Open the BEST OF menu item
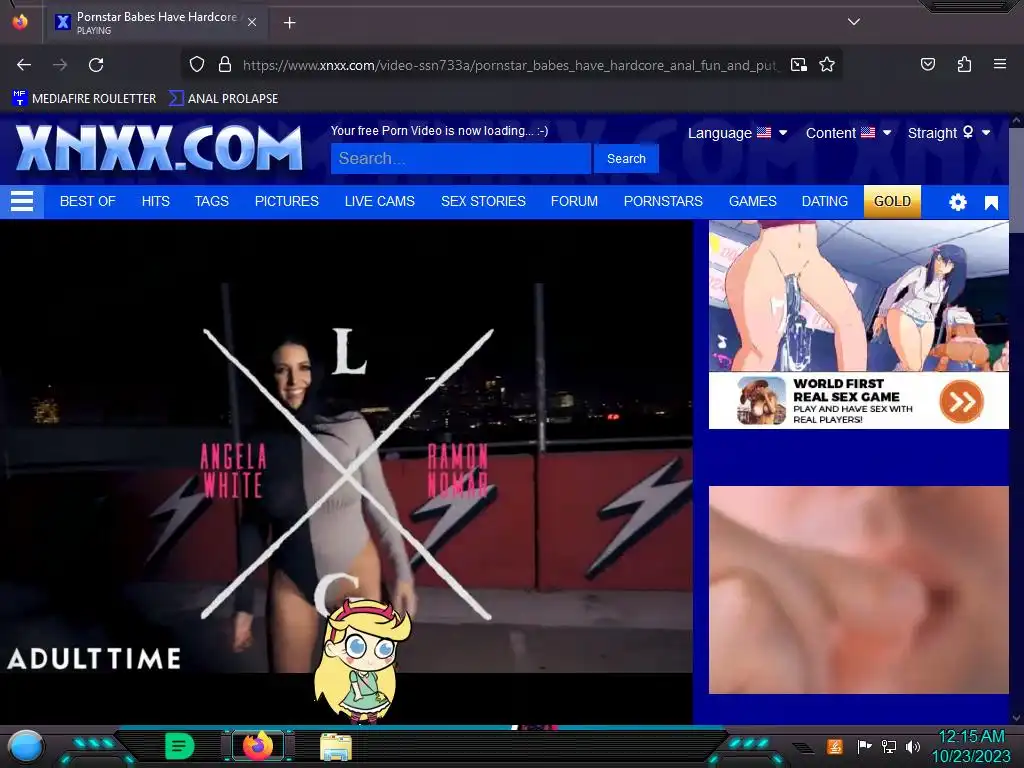The width and height of the screenshot is (1024, 768). point(88,201)
